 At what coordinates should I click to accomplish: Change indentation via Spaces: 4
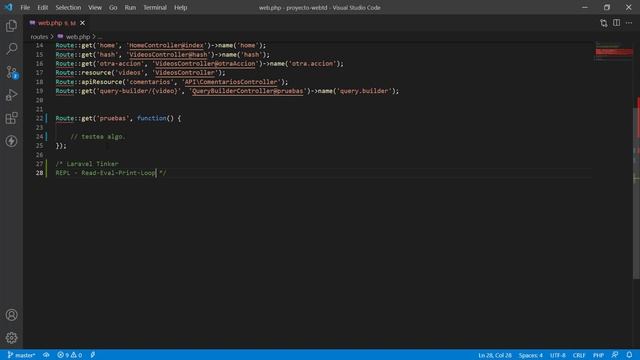(531, 355)
